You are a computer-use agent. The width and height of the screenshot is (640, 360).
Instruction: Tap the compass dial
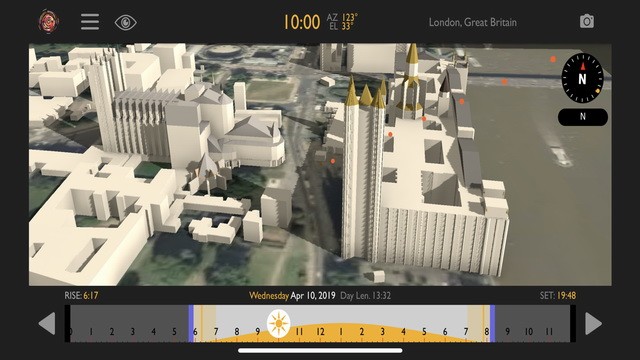pos(582,78)
